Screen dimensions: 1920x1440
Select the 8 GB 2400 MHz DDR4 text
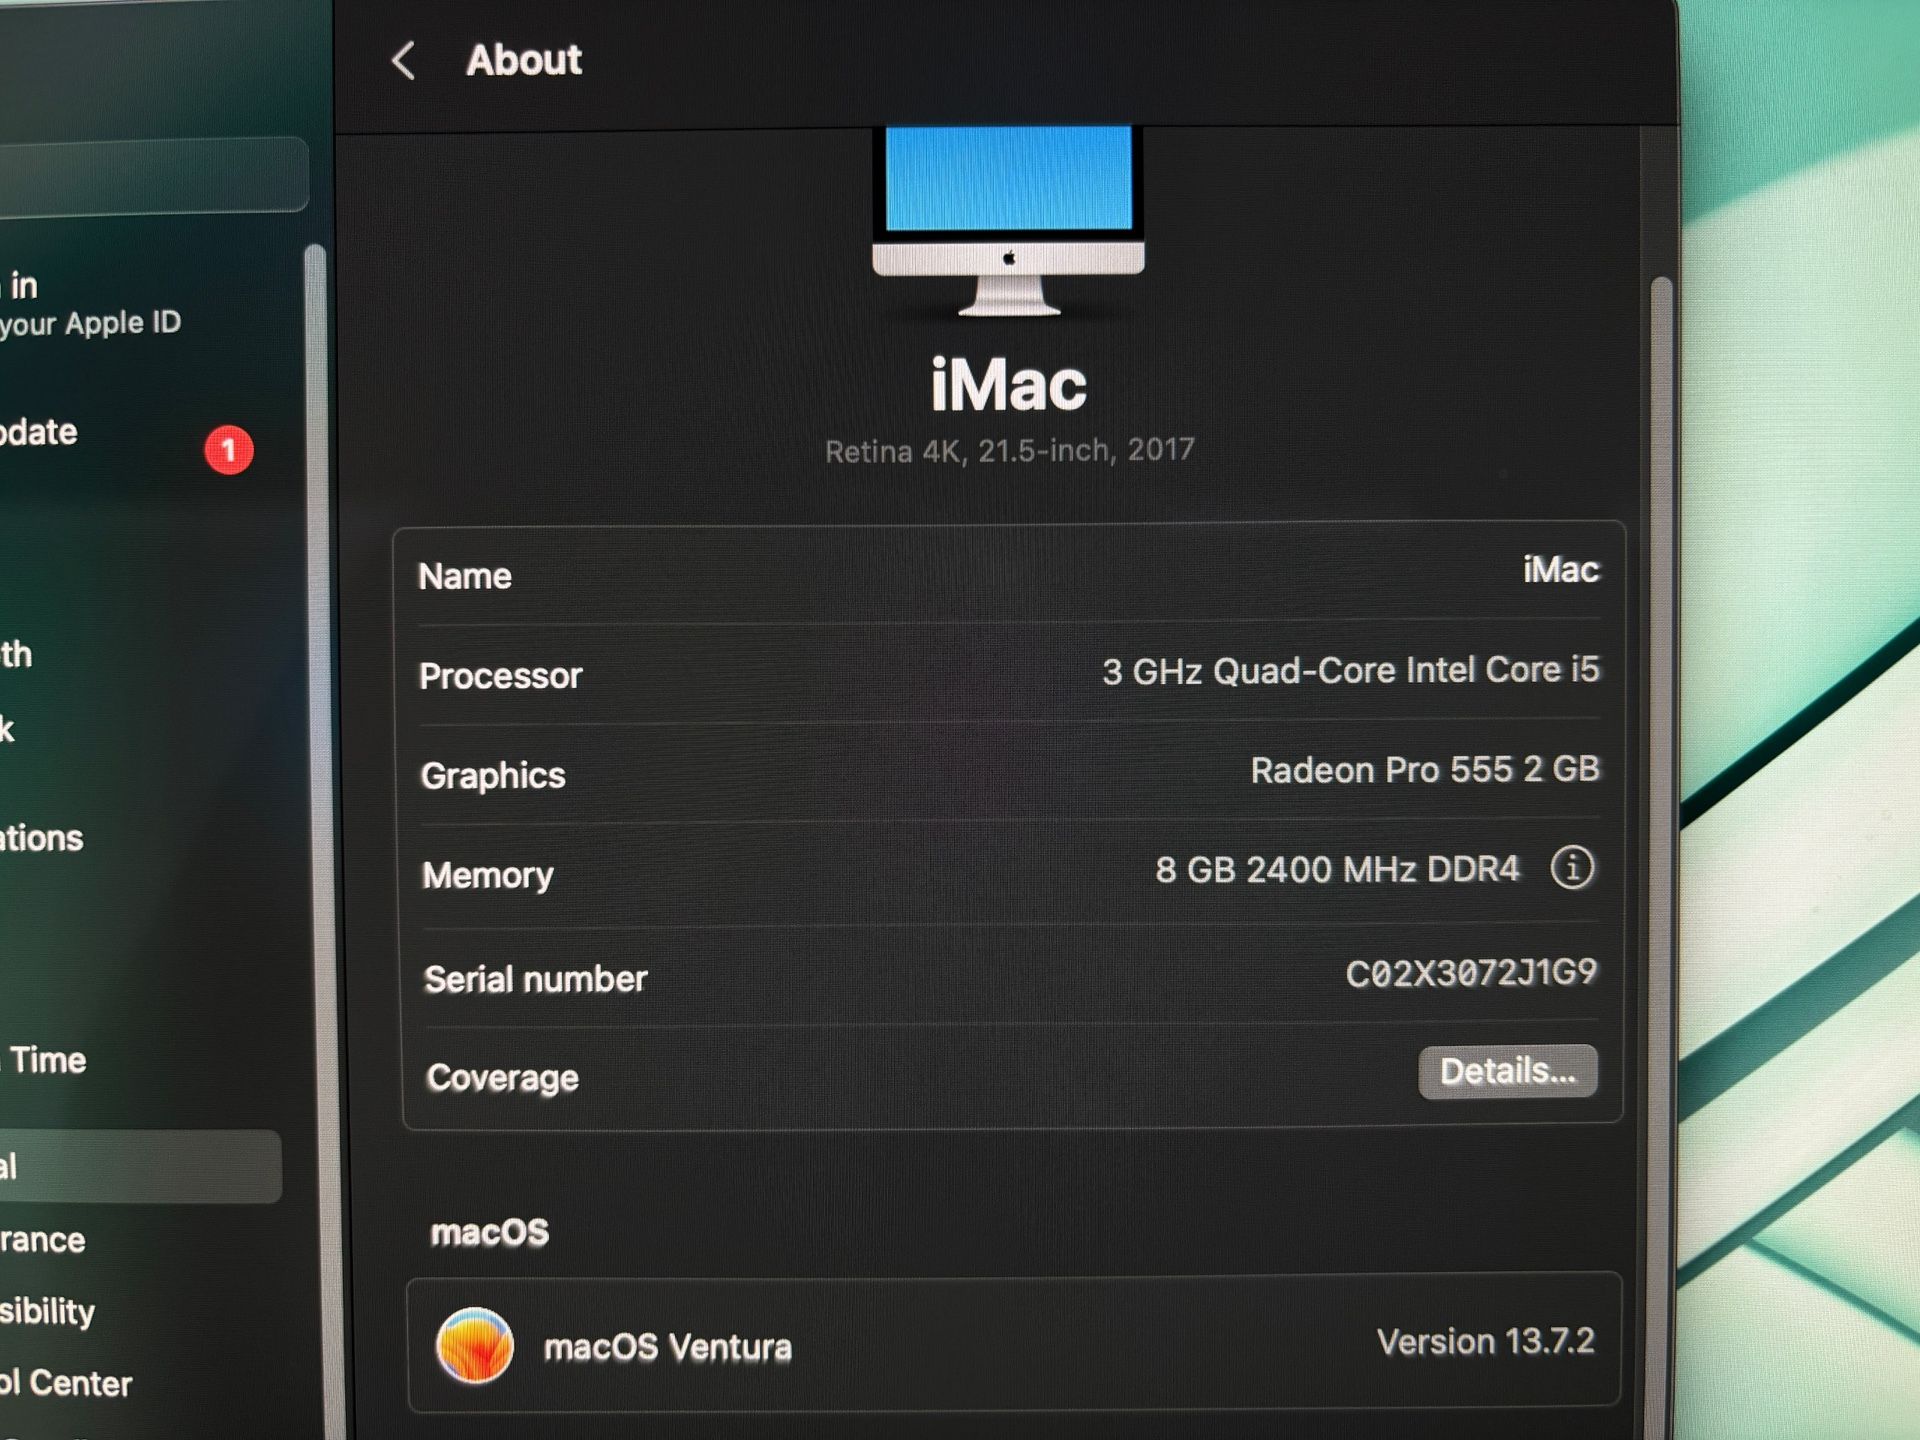click(x=1337, y=869)
